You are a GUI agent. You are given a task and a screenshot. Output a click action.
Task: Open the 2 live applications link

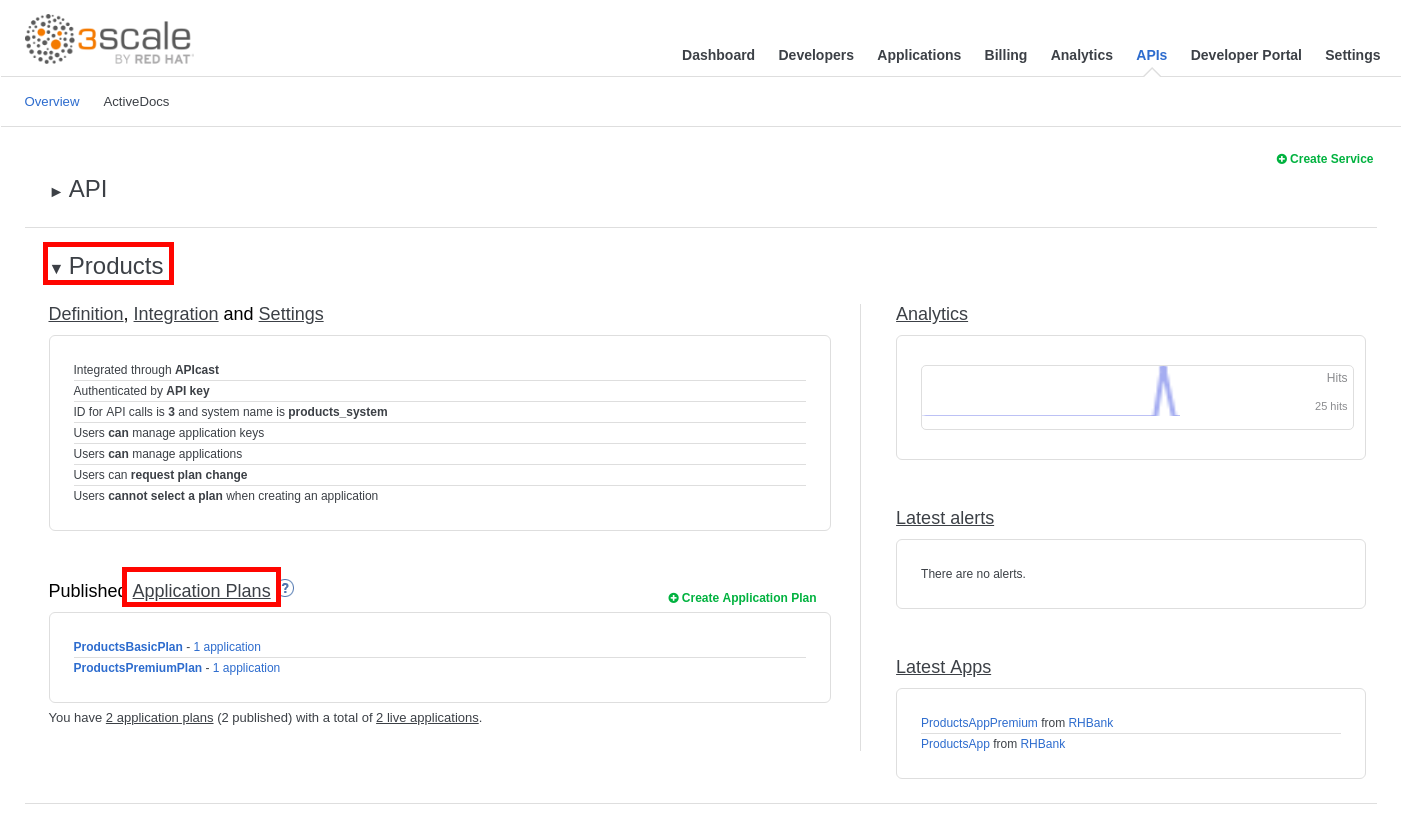[427, 717]
